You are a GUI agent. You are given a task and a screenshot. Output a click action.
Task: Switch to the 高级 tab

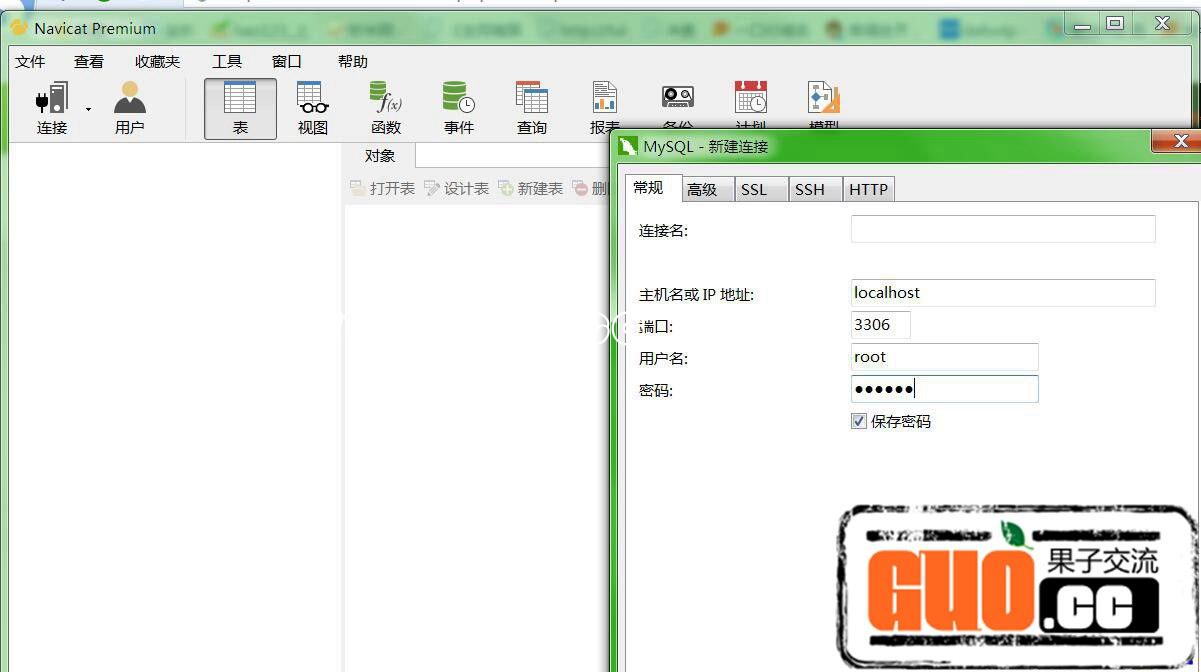[x=702, y=189]
